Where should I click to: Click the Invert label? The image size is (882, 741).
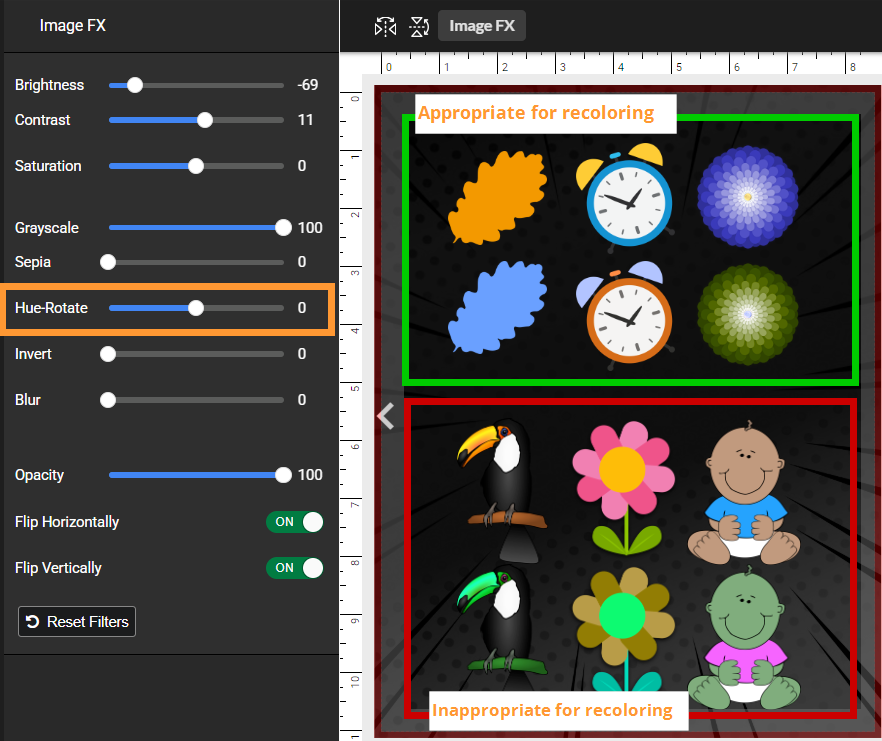click(33, 354)
